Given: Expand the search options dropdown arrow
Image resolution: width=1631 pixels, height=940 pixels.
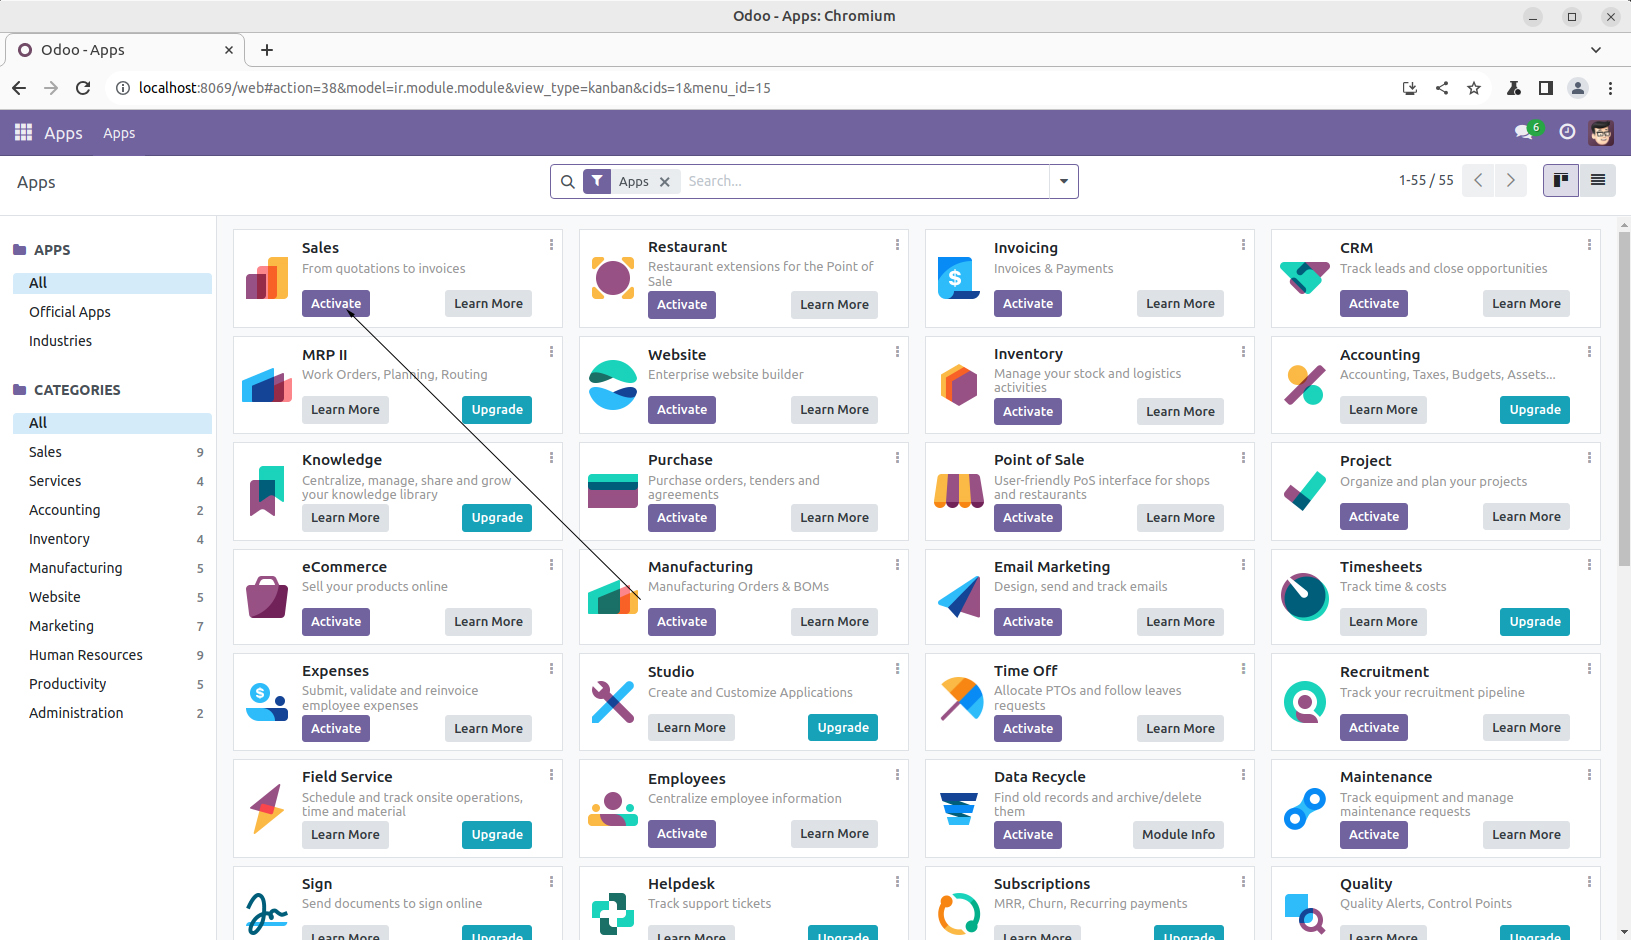Looking at the screenshot, I should [1063, 182].
